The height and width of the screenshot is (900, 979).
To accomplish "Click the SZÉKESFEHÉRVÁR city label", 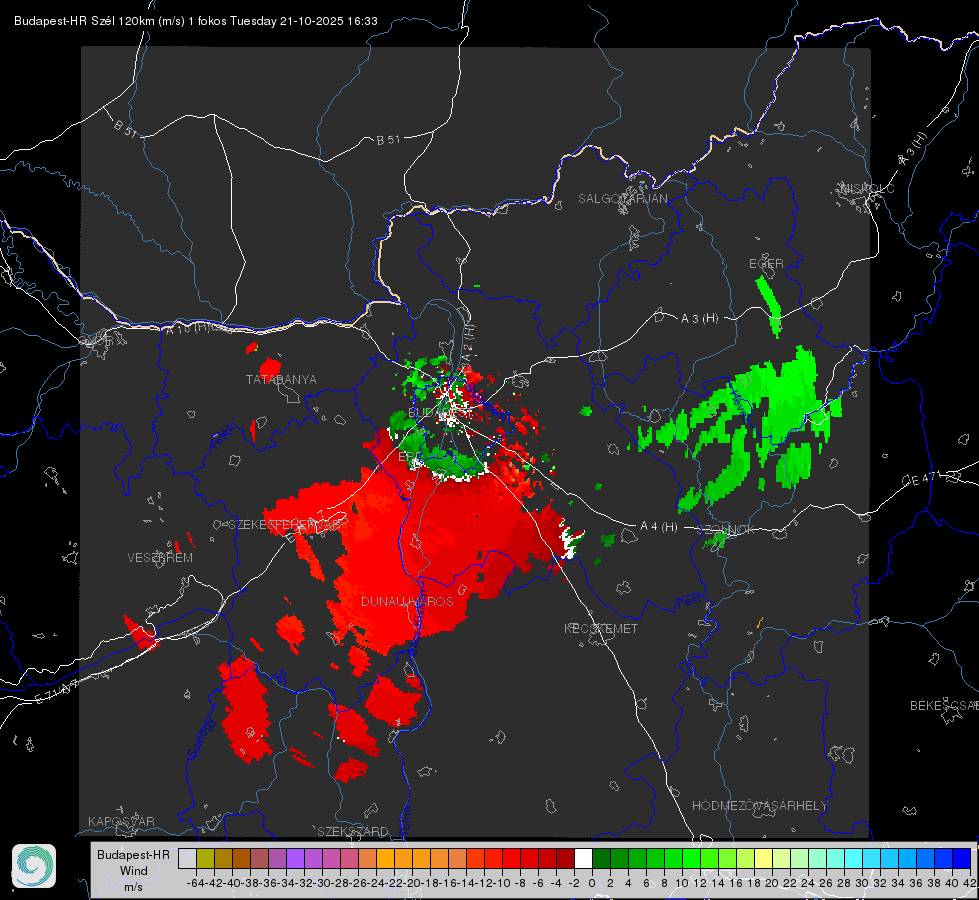I will point(285,525).
